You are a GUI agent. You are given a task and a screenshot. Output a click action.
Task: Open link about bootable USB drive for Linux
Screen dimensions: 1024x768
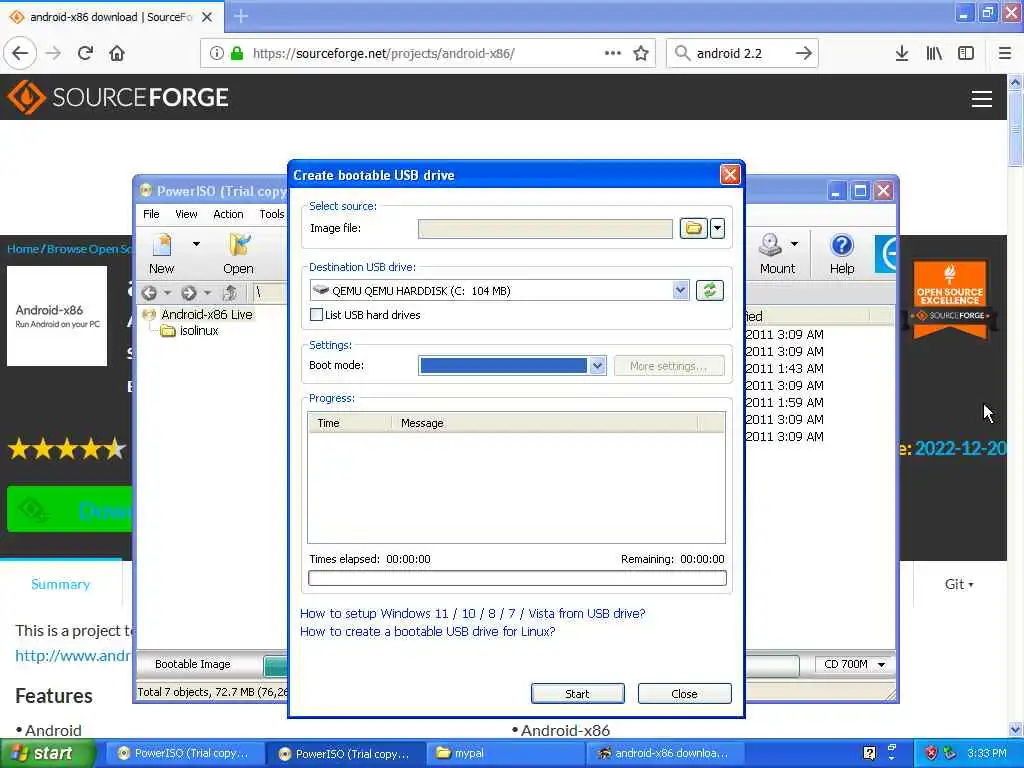[427, 632]
